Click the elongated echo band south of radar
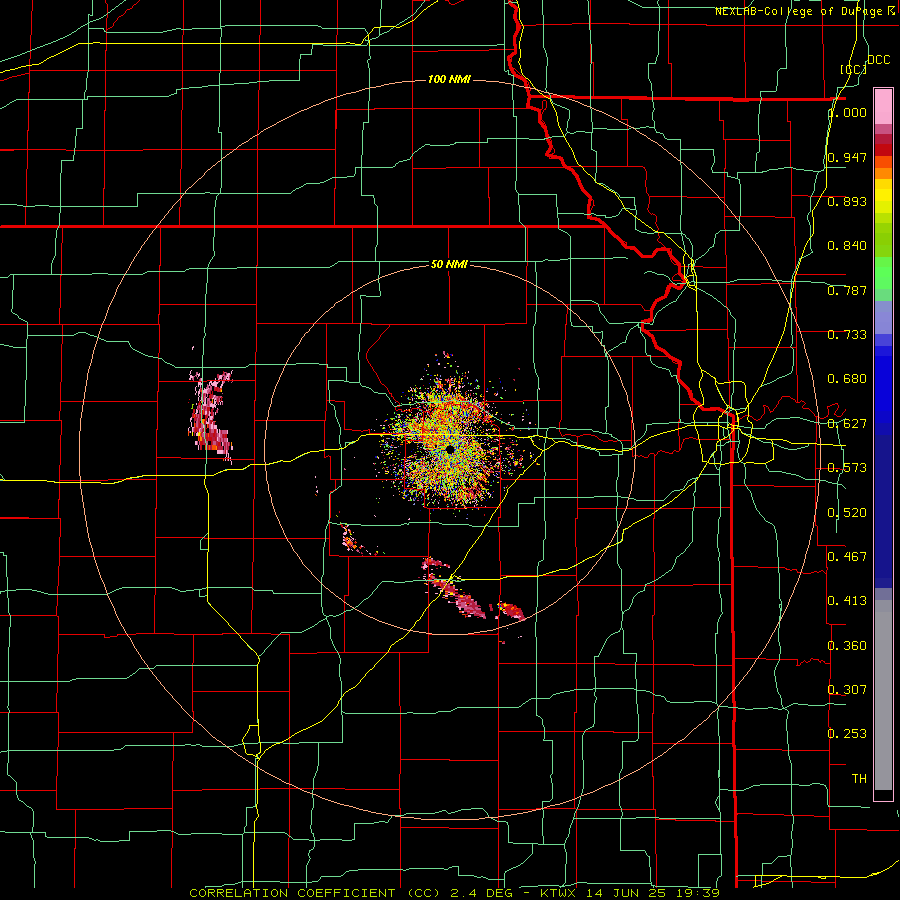This screenshot has height=900, width=900. 457,589
